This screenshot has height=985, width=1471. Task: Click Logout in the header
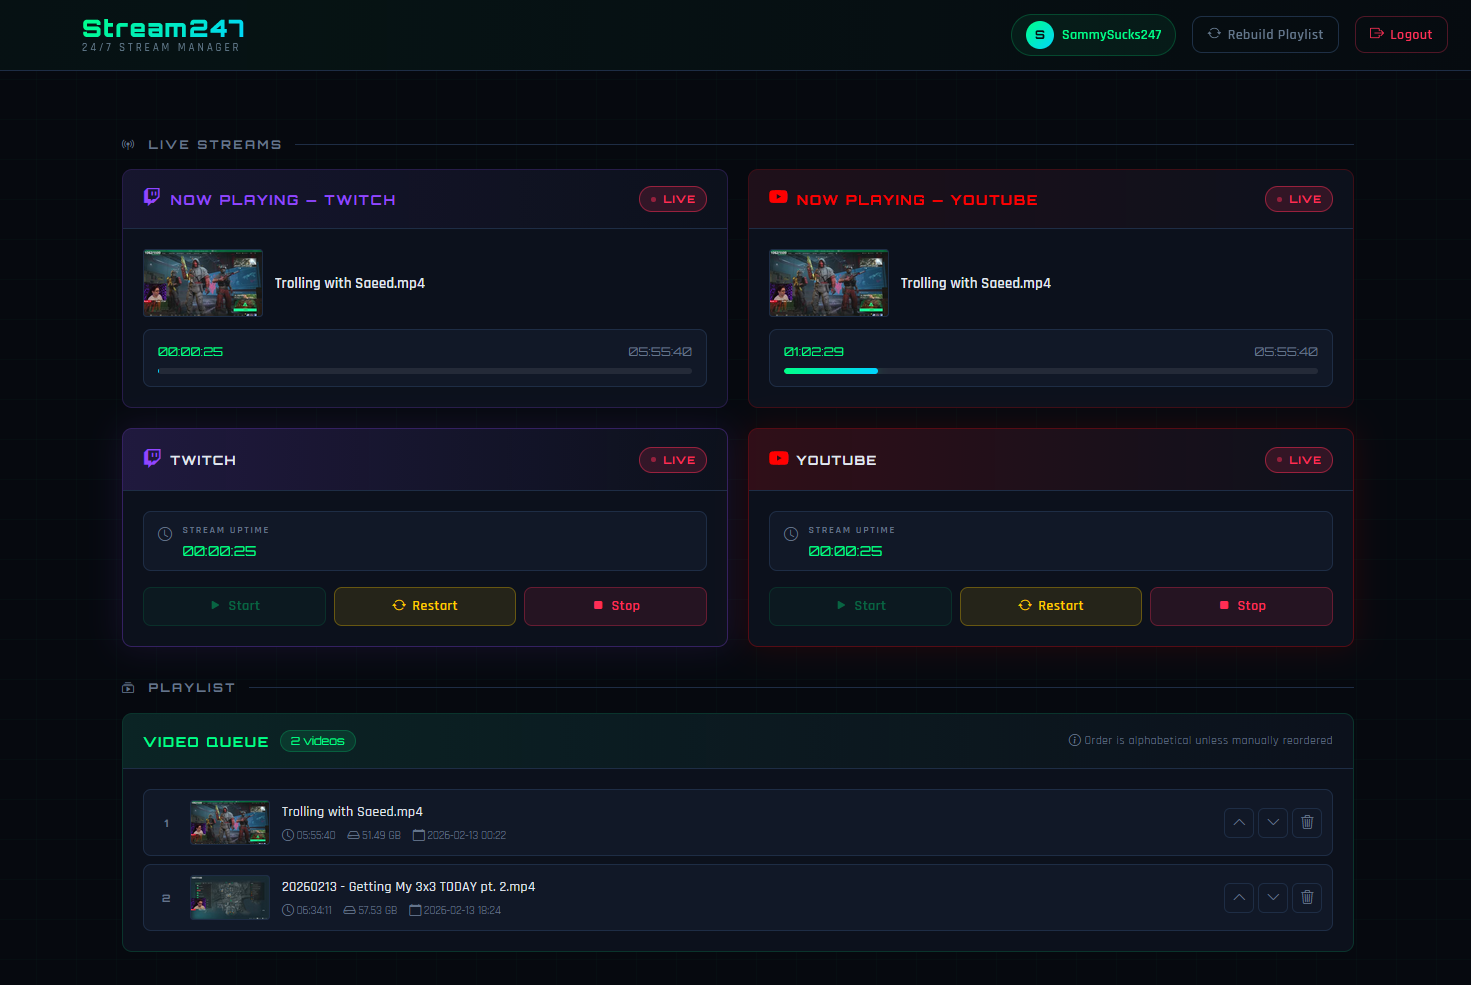click(x=1401, y=33)
